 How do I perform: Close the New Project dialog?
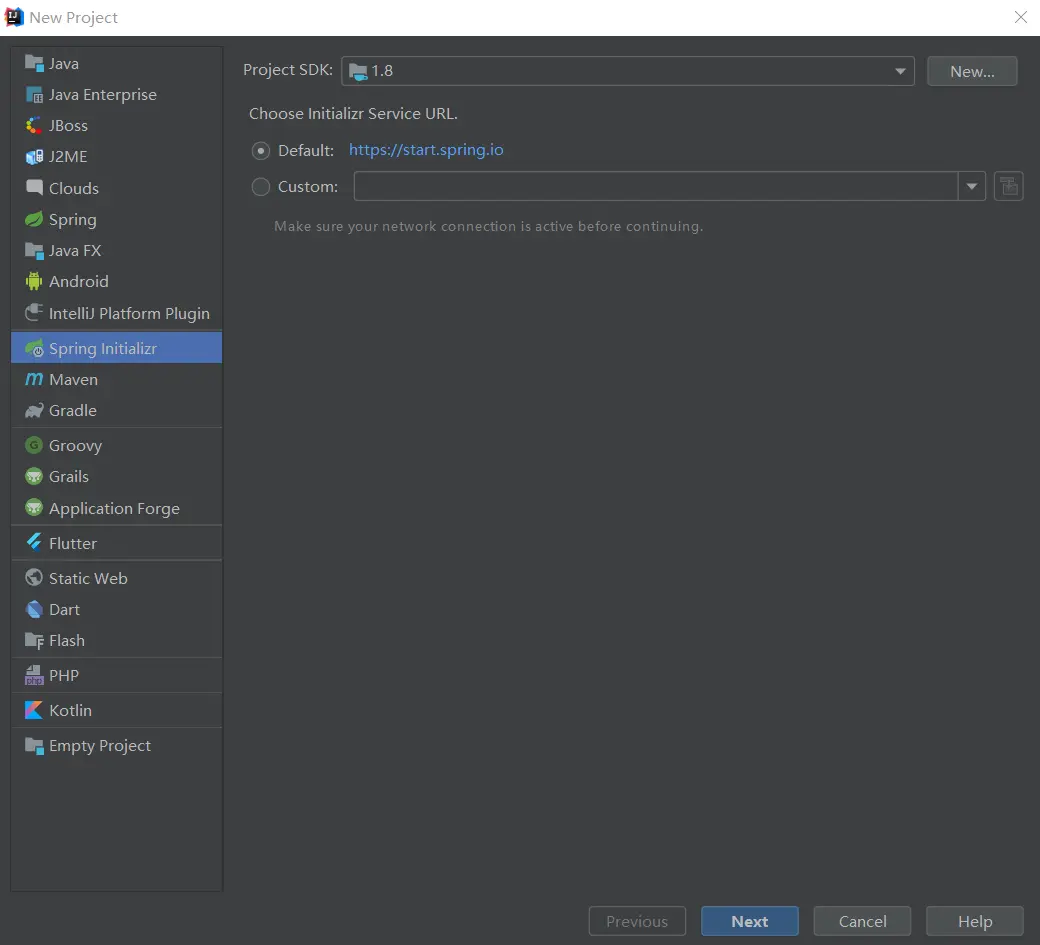1021,17
